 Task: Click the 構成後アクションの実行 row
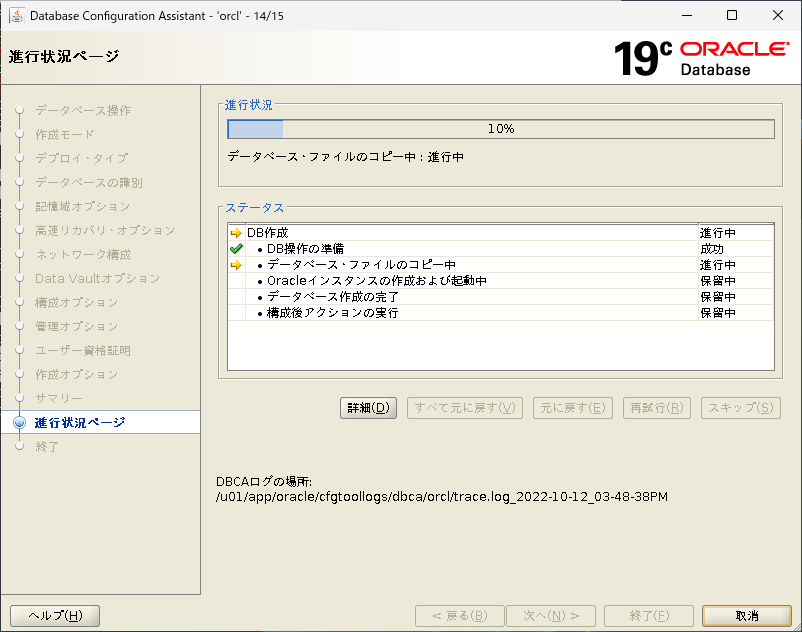pos(501,312)
